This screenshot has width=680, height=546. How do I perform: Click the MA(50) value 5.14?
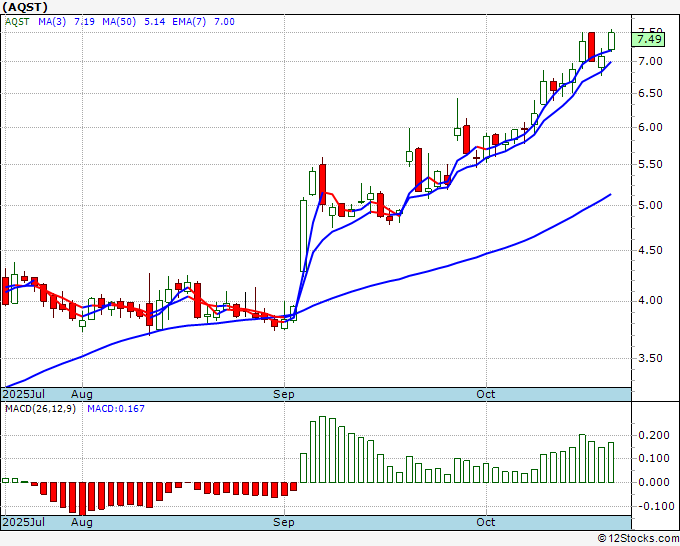click(x=154, y=22)
